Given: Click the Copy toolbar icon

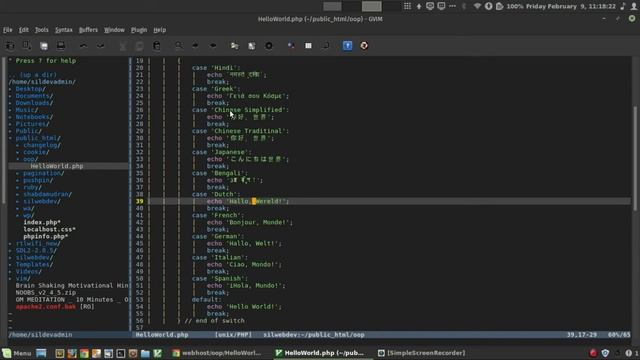Looking at the screenshot, I should 140,46.
